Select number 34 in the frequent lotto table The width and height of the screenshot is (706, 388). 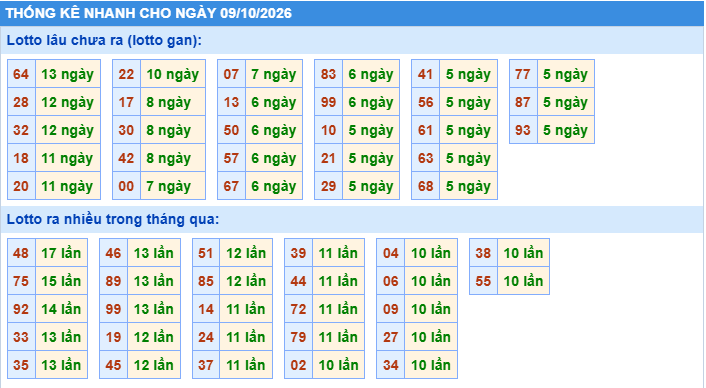click(x=391, y=364)
